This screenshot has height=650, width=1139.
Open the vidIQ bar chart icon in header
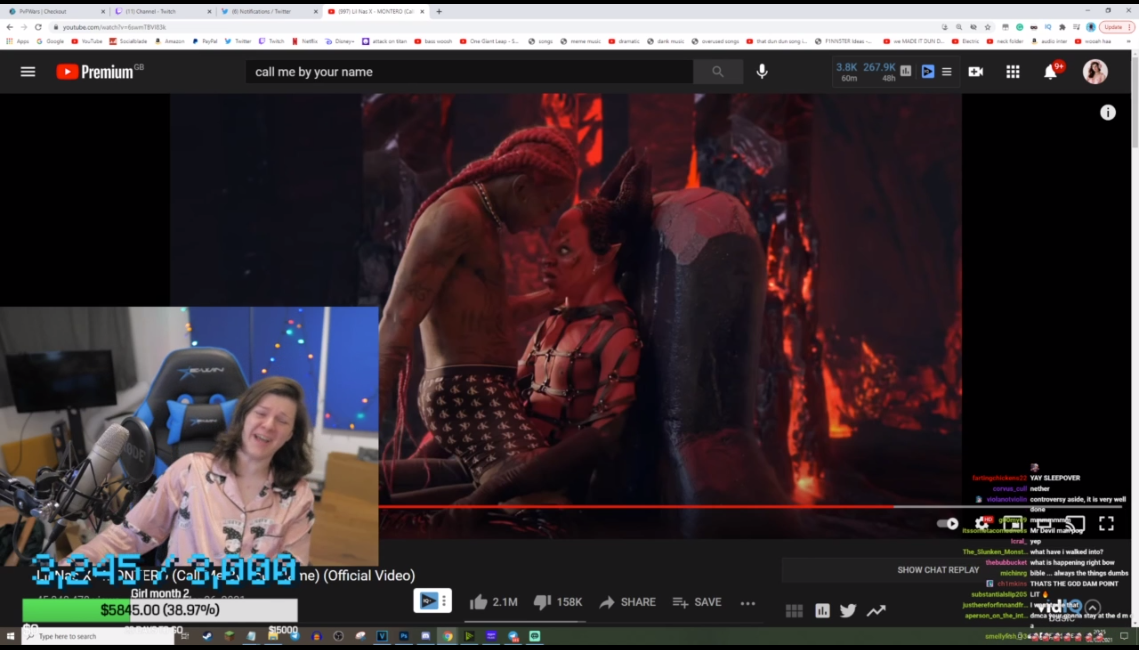click(905, 71)
